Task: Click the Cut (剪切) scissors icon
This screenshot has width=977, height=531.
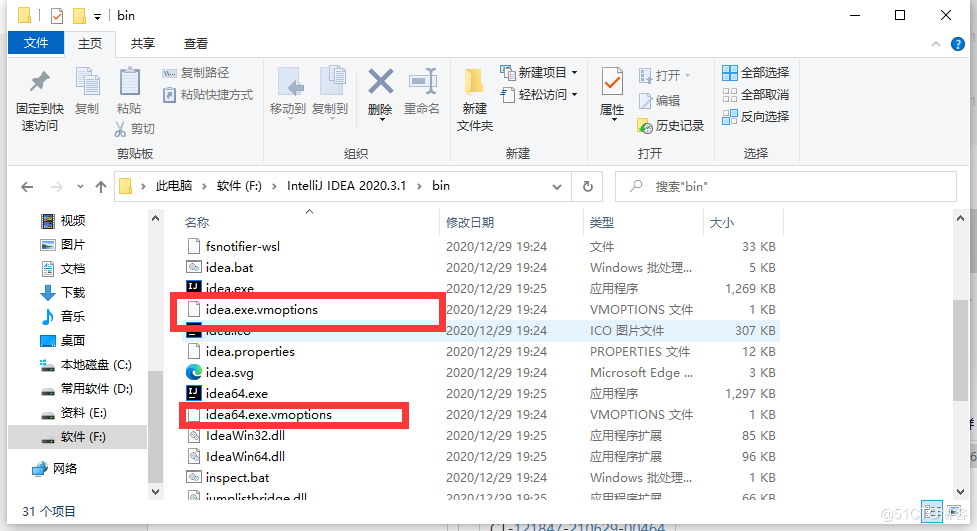Action: [120, 128]
